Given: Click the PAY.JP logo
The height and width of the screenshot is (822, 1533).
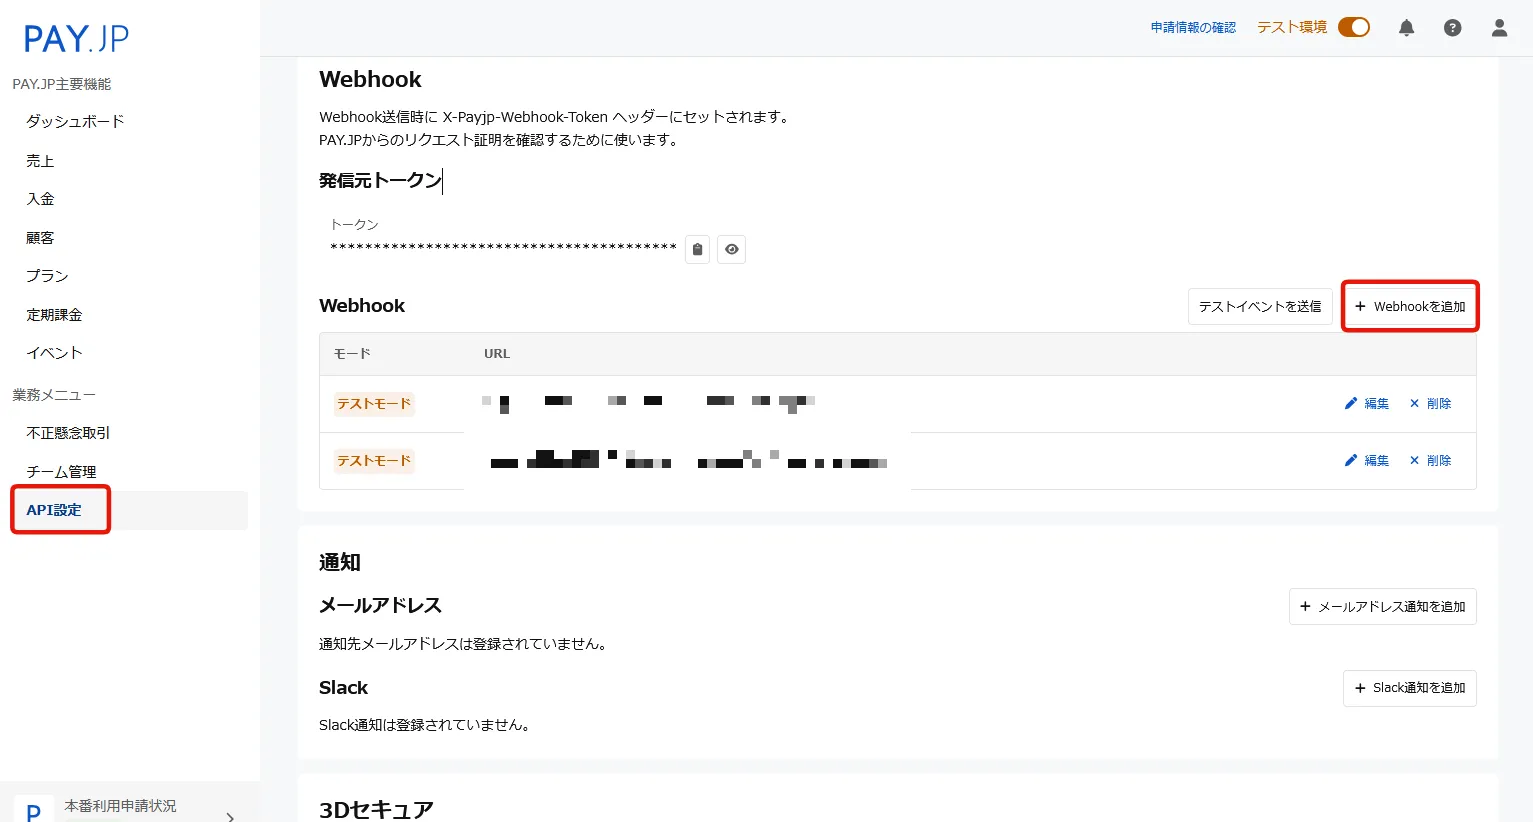Looking at the screenshot, I should [77, 39].
